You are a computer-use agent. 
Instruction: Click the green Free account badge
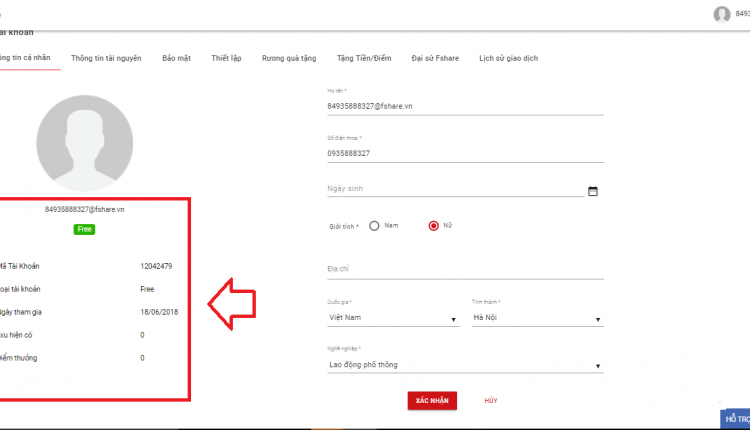(x=84, y=230)
